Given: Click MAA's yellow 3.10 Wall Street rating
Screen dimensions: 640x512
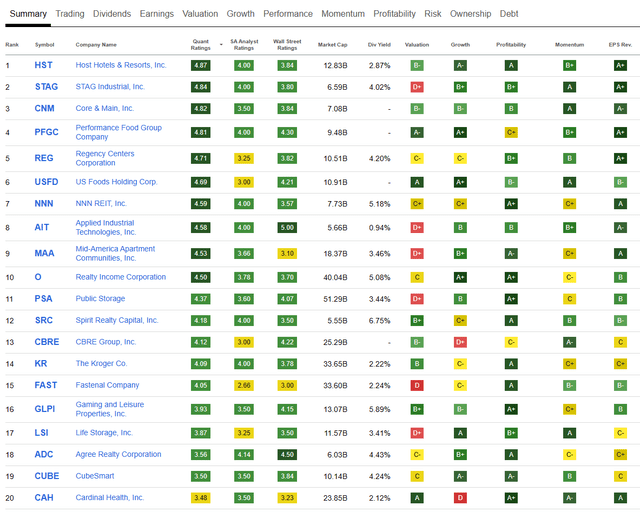Looking at the screenshot, I should click(287, 254).
